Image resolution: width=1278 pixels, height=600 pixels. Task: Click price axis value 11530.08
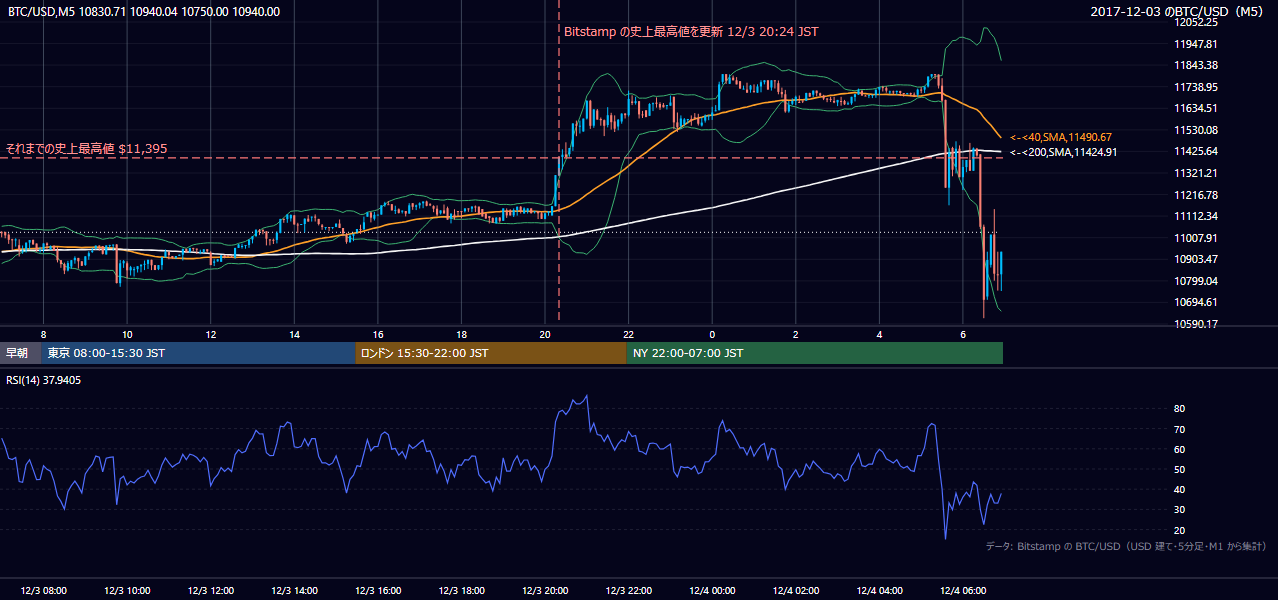[1195, 130]
